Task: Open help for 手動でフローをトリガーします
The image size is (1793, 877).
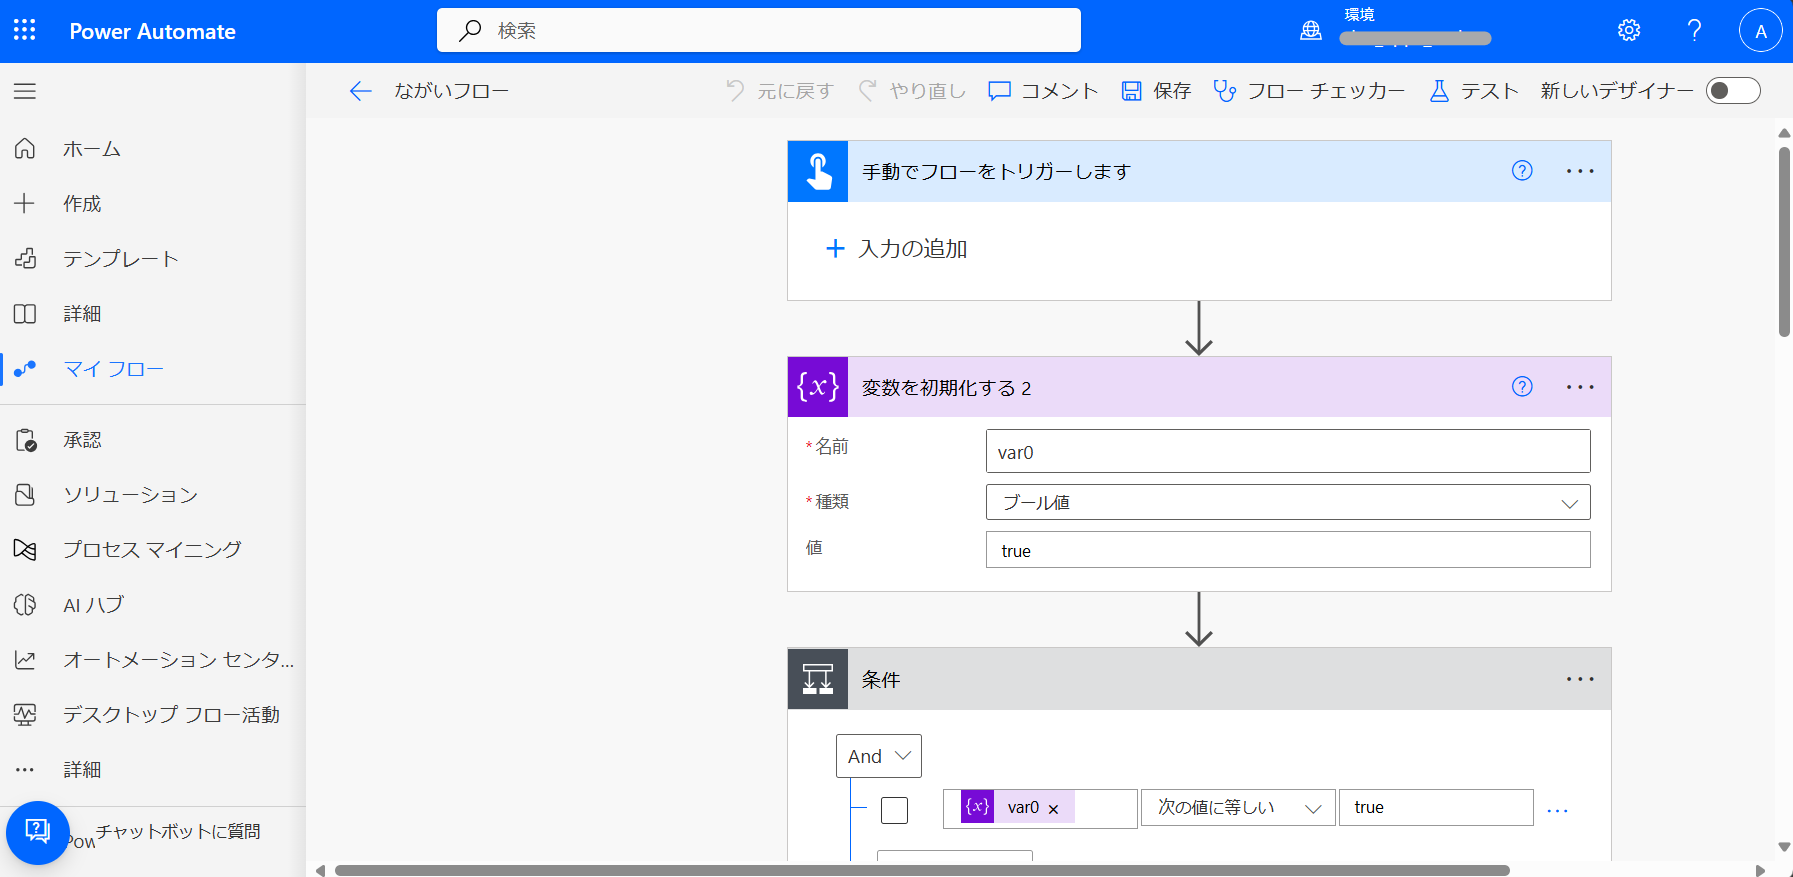Action: [1522, 171]
